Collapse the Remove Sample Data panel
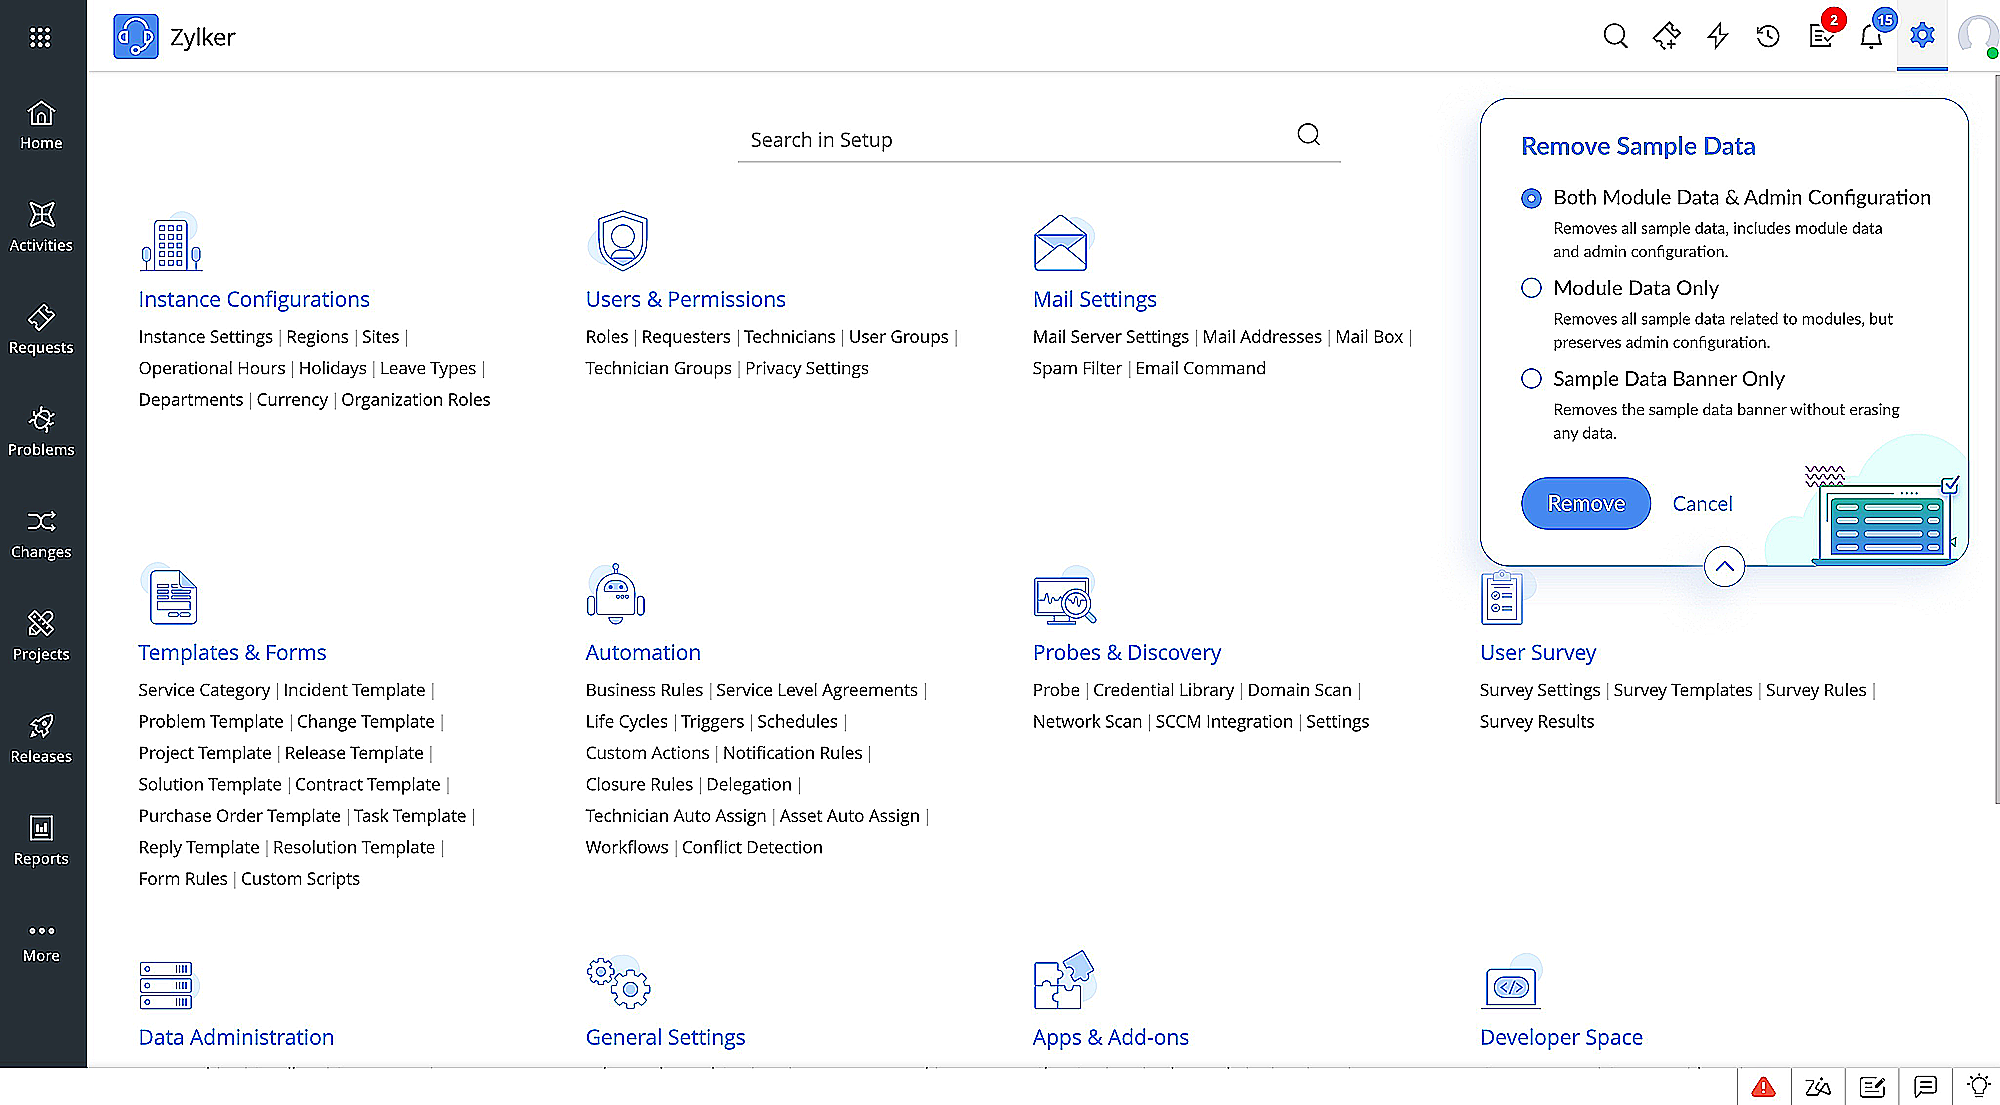Image resolution: width=2000 pixels, height=1105 pixels. (1724, 567)
